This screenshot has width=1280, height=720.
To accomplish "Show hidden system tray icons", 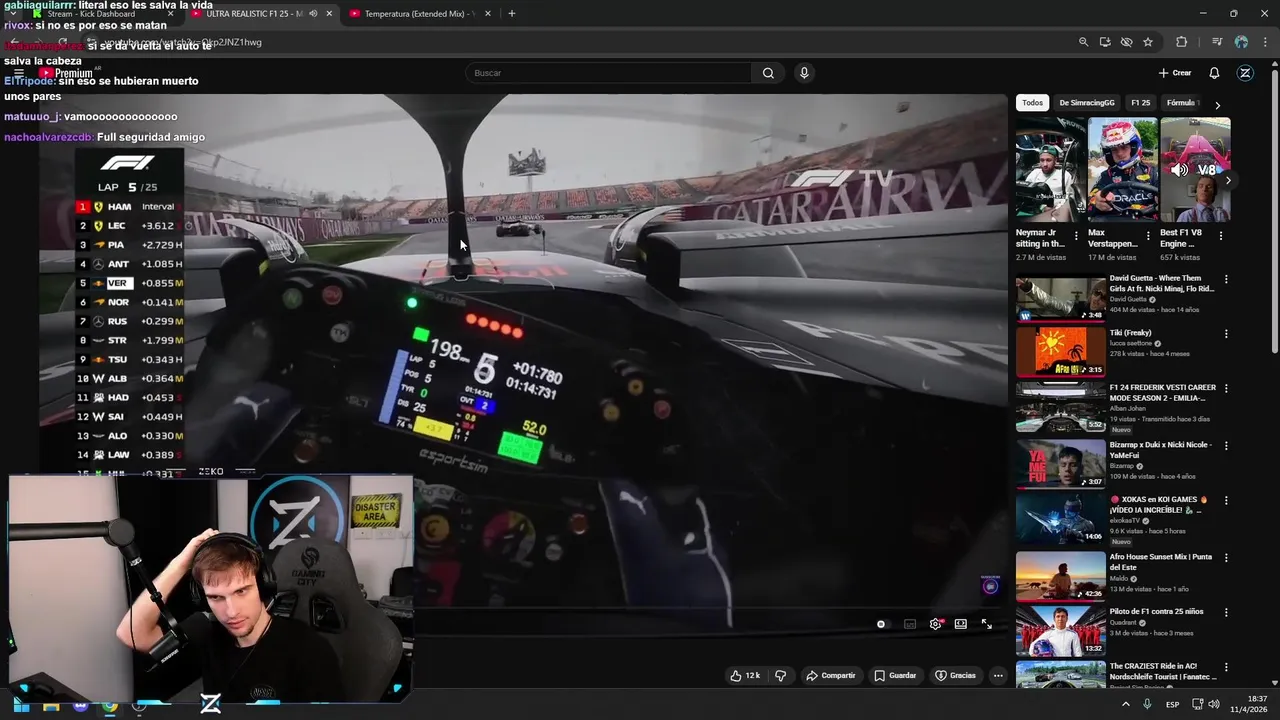I will [x=1125, y=705].
